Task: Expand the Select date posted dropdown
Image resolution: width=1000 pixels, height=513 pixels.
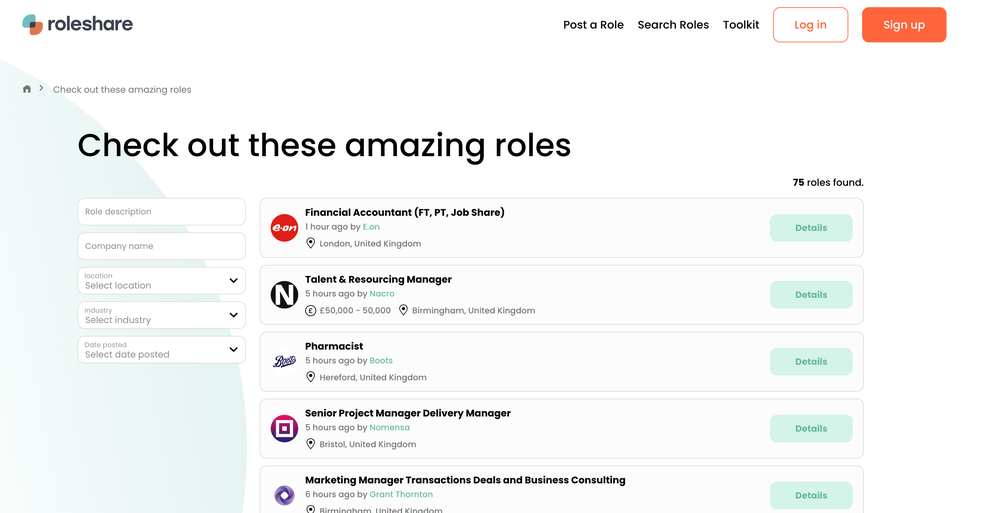Action: 161,350
